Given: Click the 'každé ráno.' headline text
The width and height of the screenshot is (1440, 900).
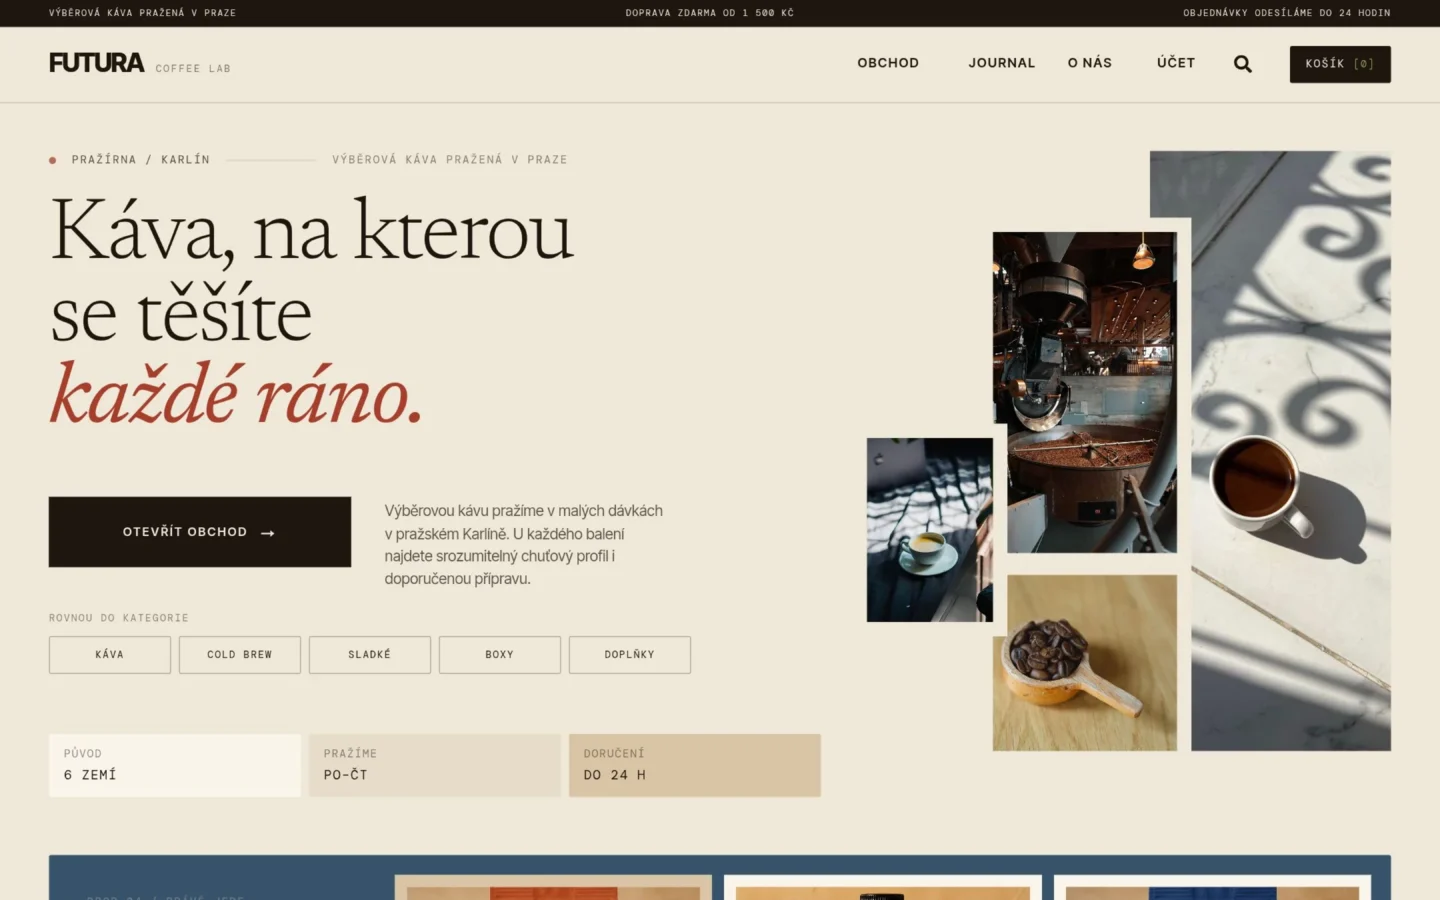Looking at the screenshot, I should pos(236,395).
